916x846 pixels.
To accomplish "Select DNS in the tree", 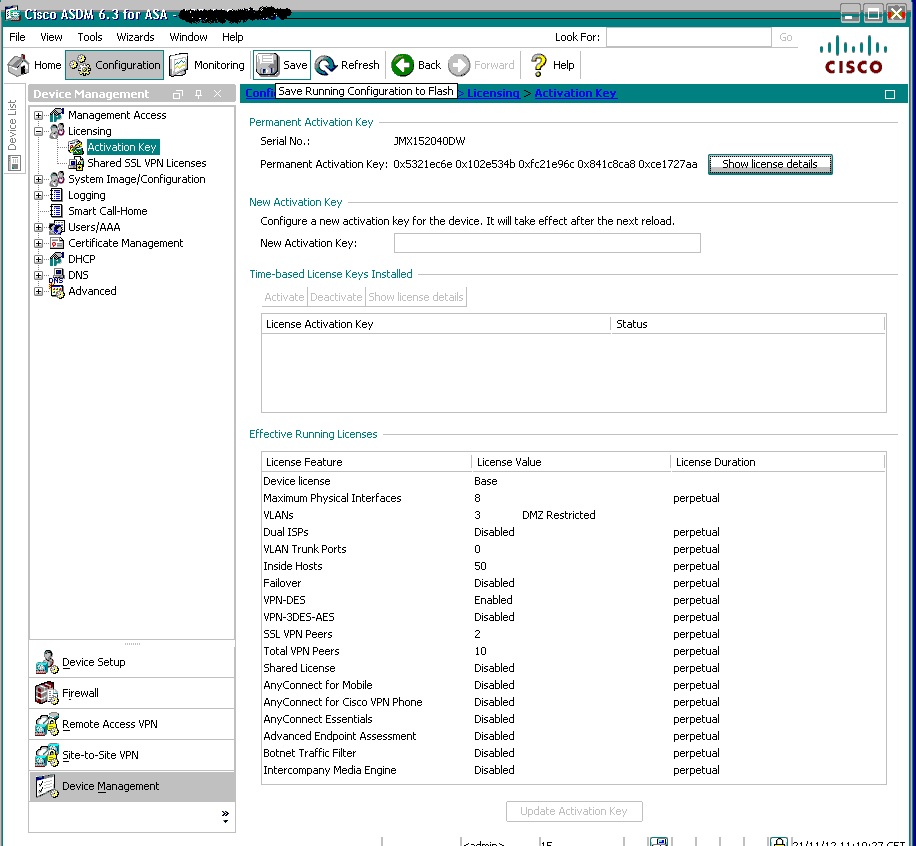I will [x=78, y=275].
